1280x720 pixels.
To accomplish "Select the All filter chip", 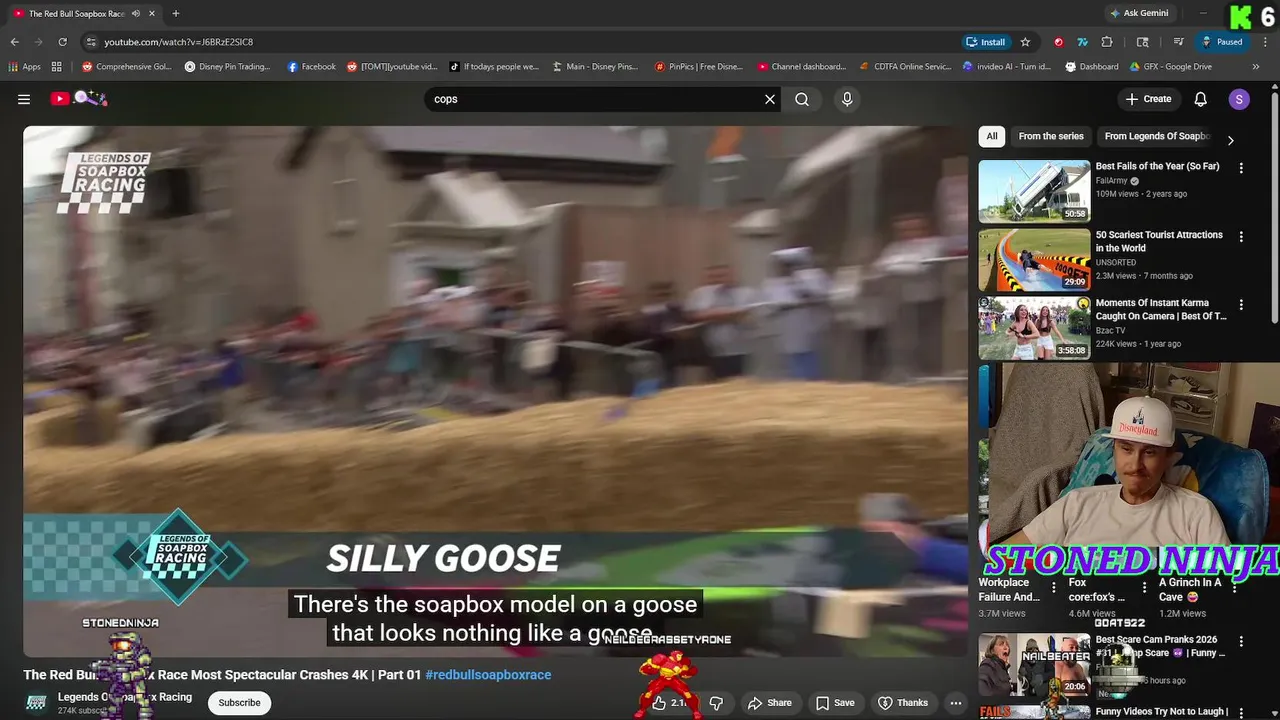I will [x=992, y=136].
